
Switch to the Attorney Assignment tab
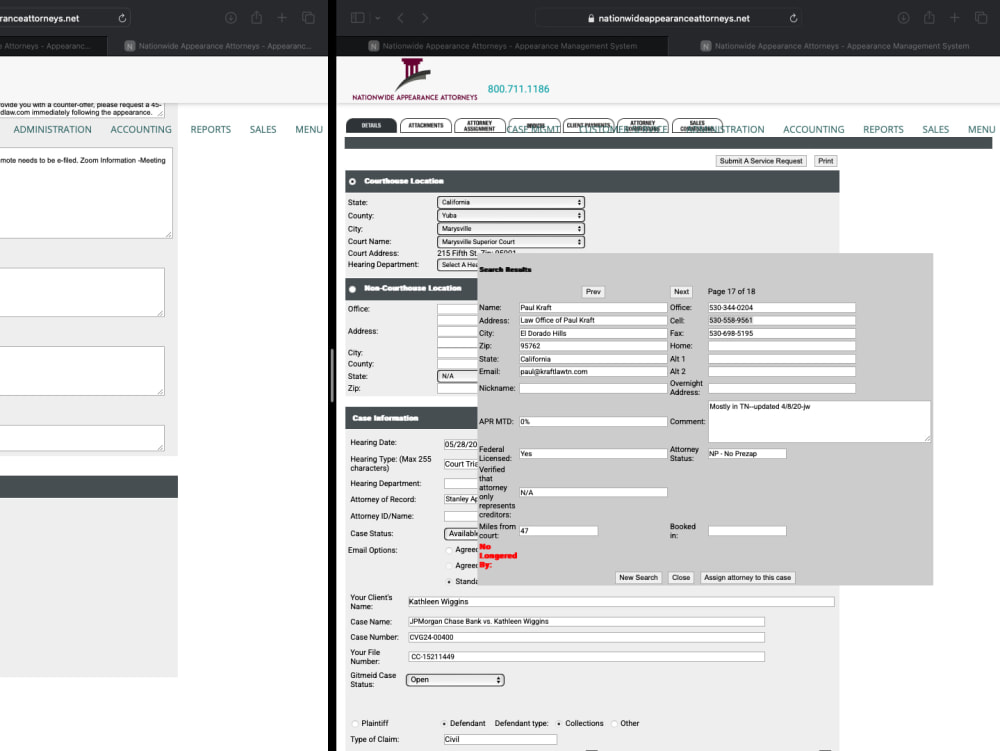[480, 126]
